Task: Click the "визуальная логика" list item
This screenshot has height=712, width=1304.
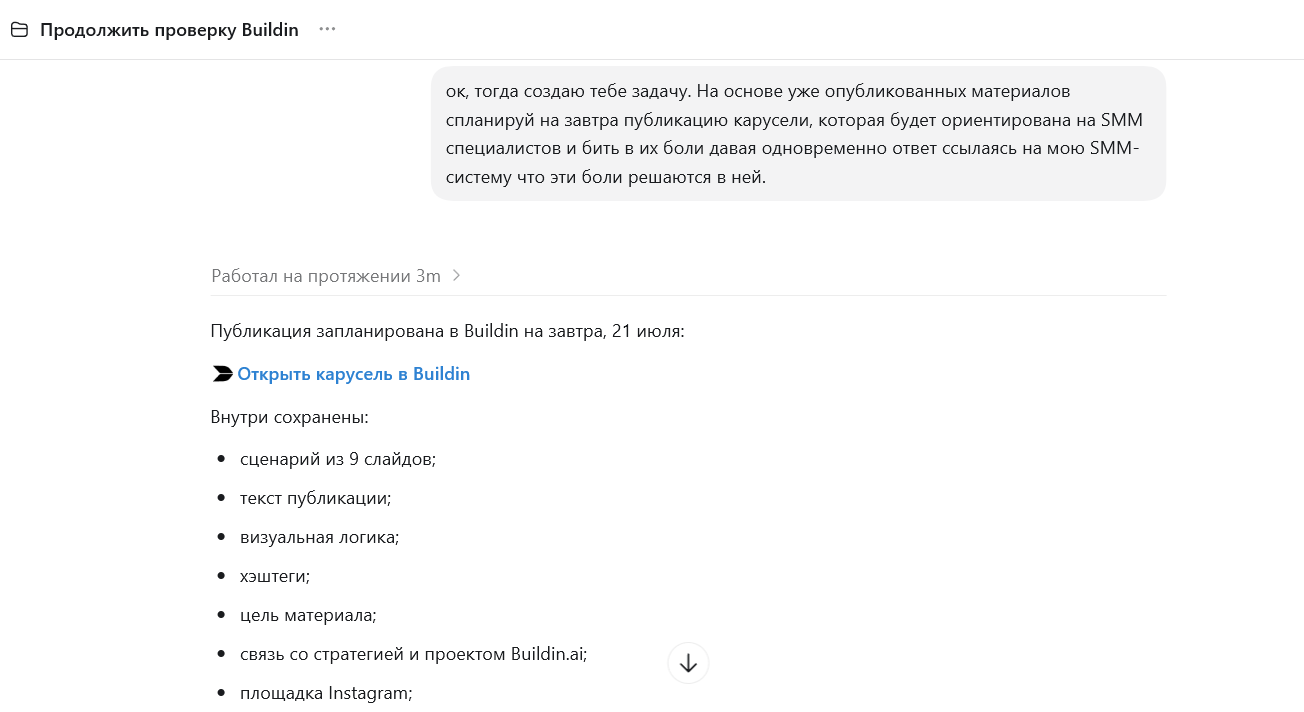Action: [319, 537]
